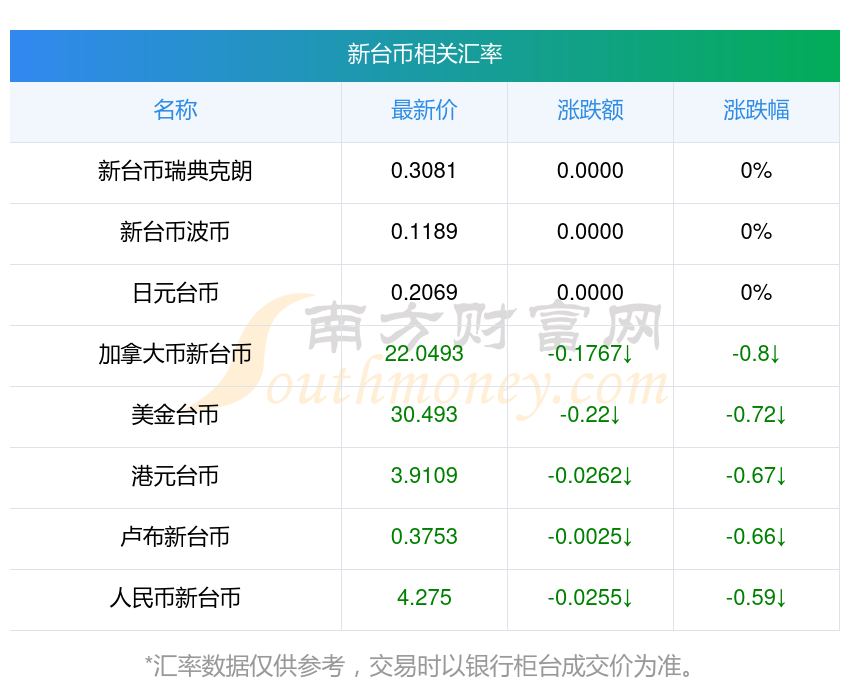Viewport: 850px width, 698px height.
Task: Click the 新台币波币 row name
Action: [x=175, y=232]
